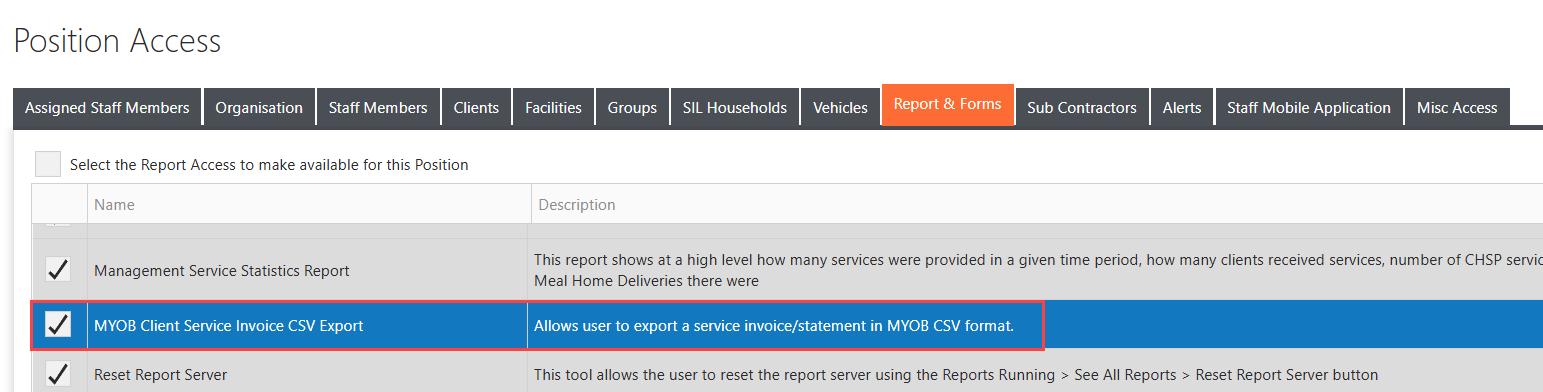The width and height of the screenshot is (1543, 392).
Task: Select the 'Management Service Statistics Report' row name
Action: click(222, 270)
